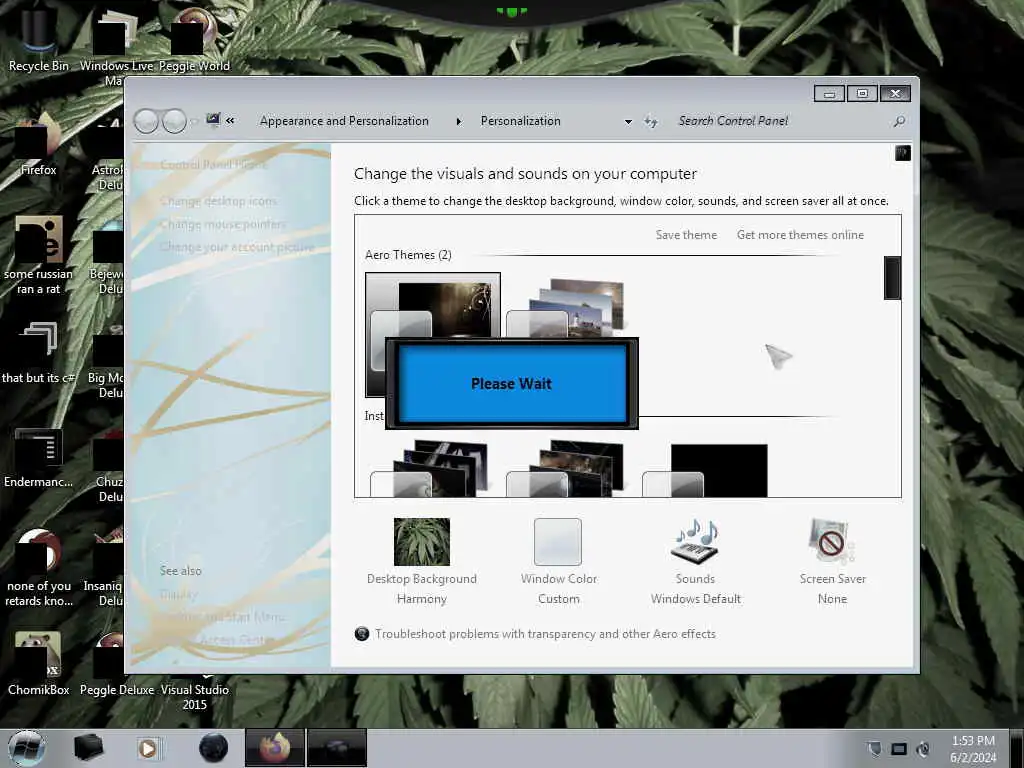Click Change mouse pointers link
The height and width of the screenshot is (768, 1024).
pyautogui.click(x=222, y=225)
